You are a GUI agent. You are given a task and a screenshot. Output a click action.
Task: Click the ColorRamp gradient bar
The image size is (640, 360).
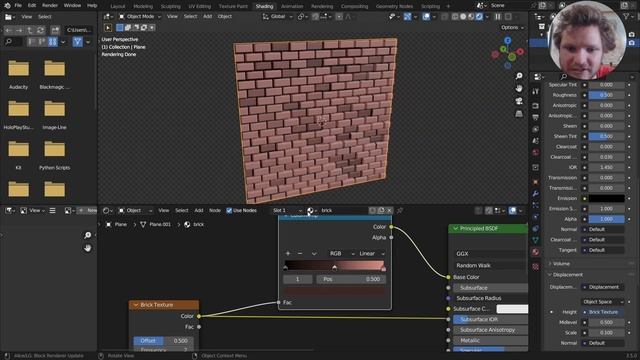[334, 265]
